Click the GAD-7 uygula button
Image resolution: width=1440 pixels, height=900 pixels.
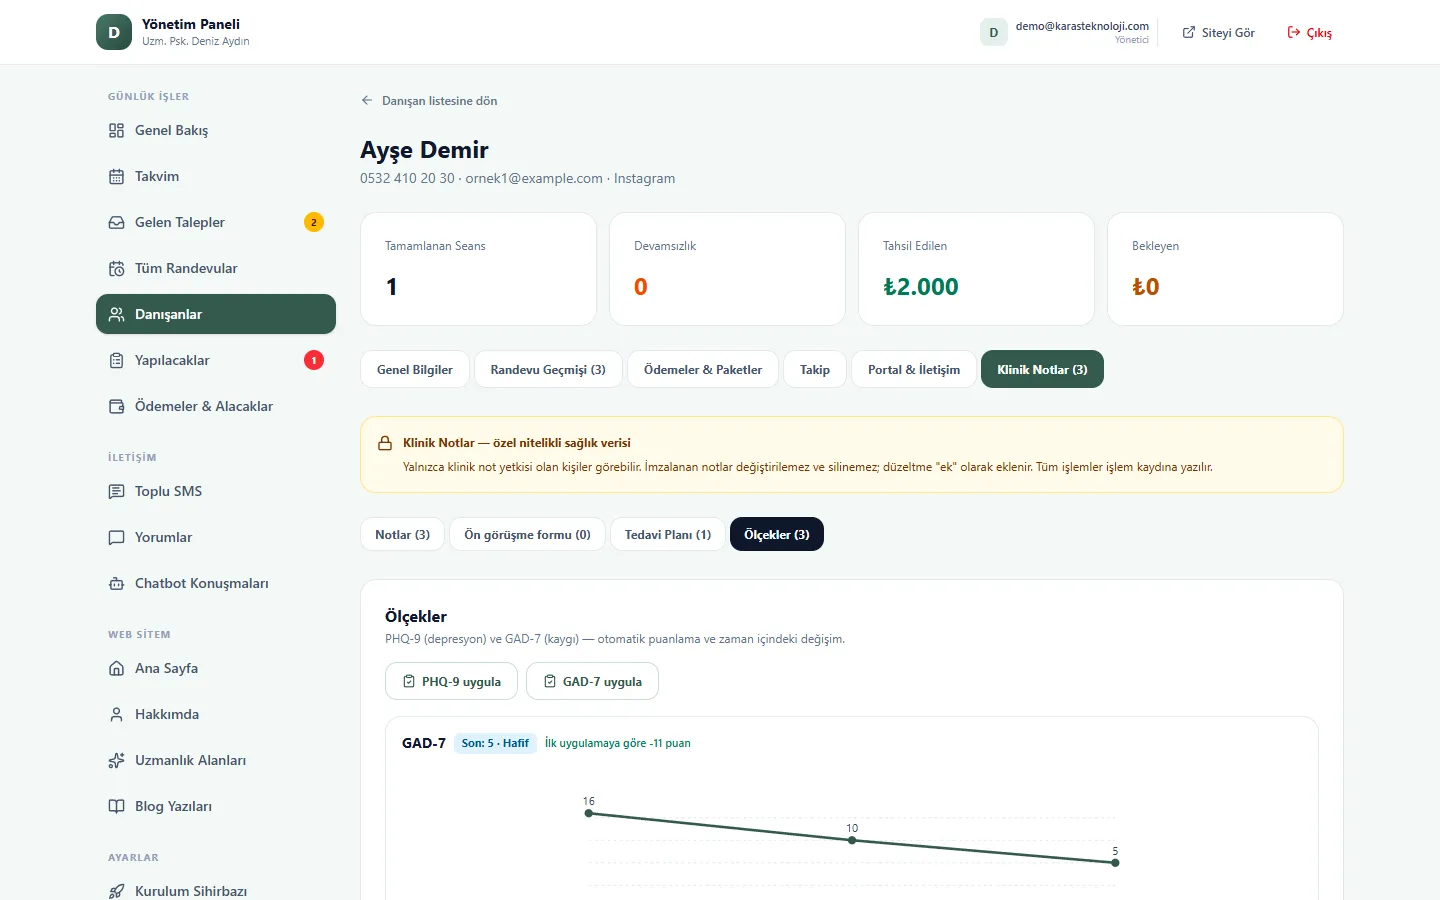coord(592,681)
